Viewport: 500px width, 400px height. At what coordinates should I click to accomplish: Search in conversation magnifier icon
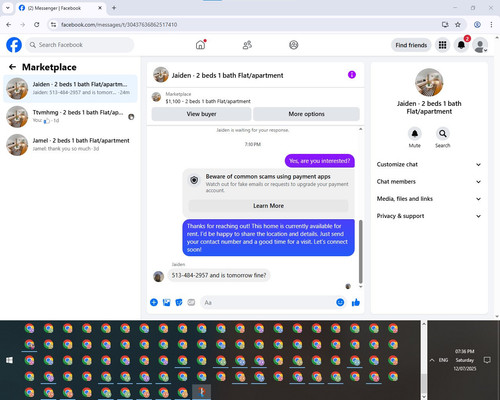pyautogui.click(x=443, y=134)
